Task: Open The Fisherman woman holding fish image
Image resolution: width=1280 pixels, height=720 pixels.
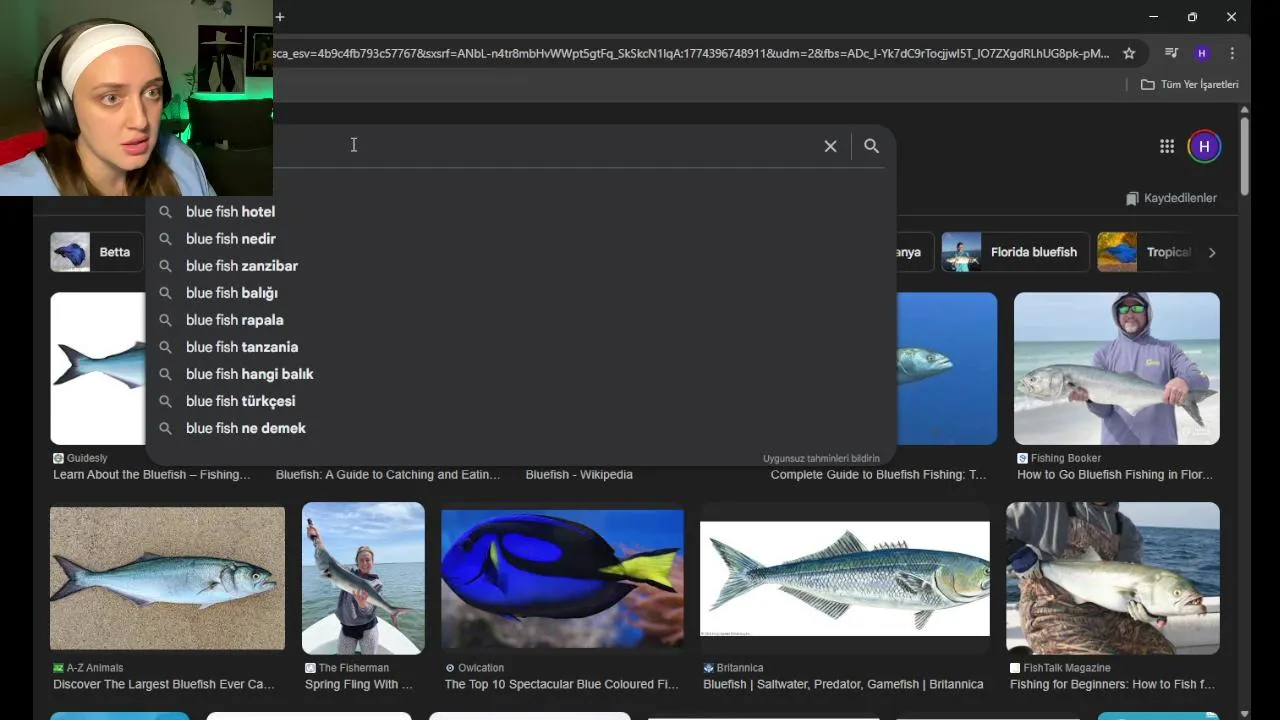Action: coord(363,578)
